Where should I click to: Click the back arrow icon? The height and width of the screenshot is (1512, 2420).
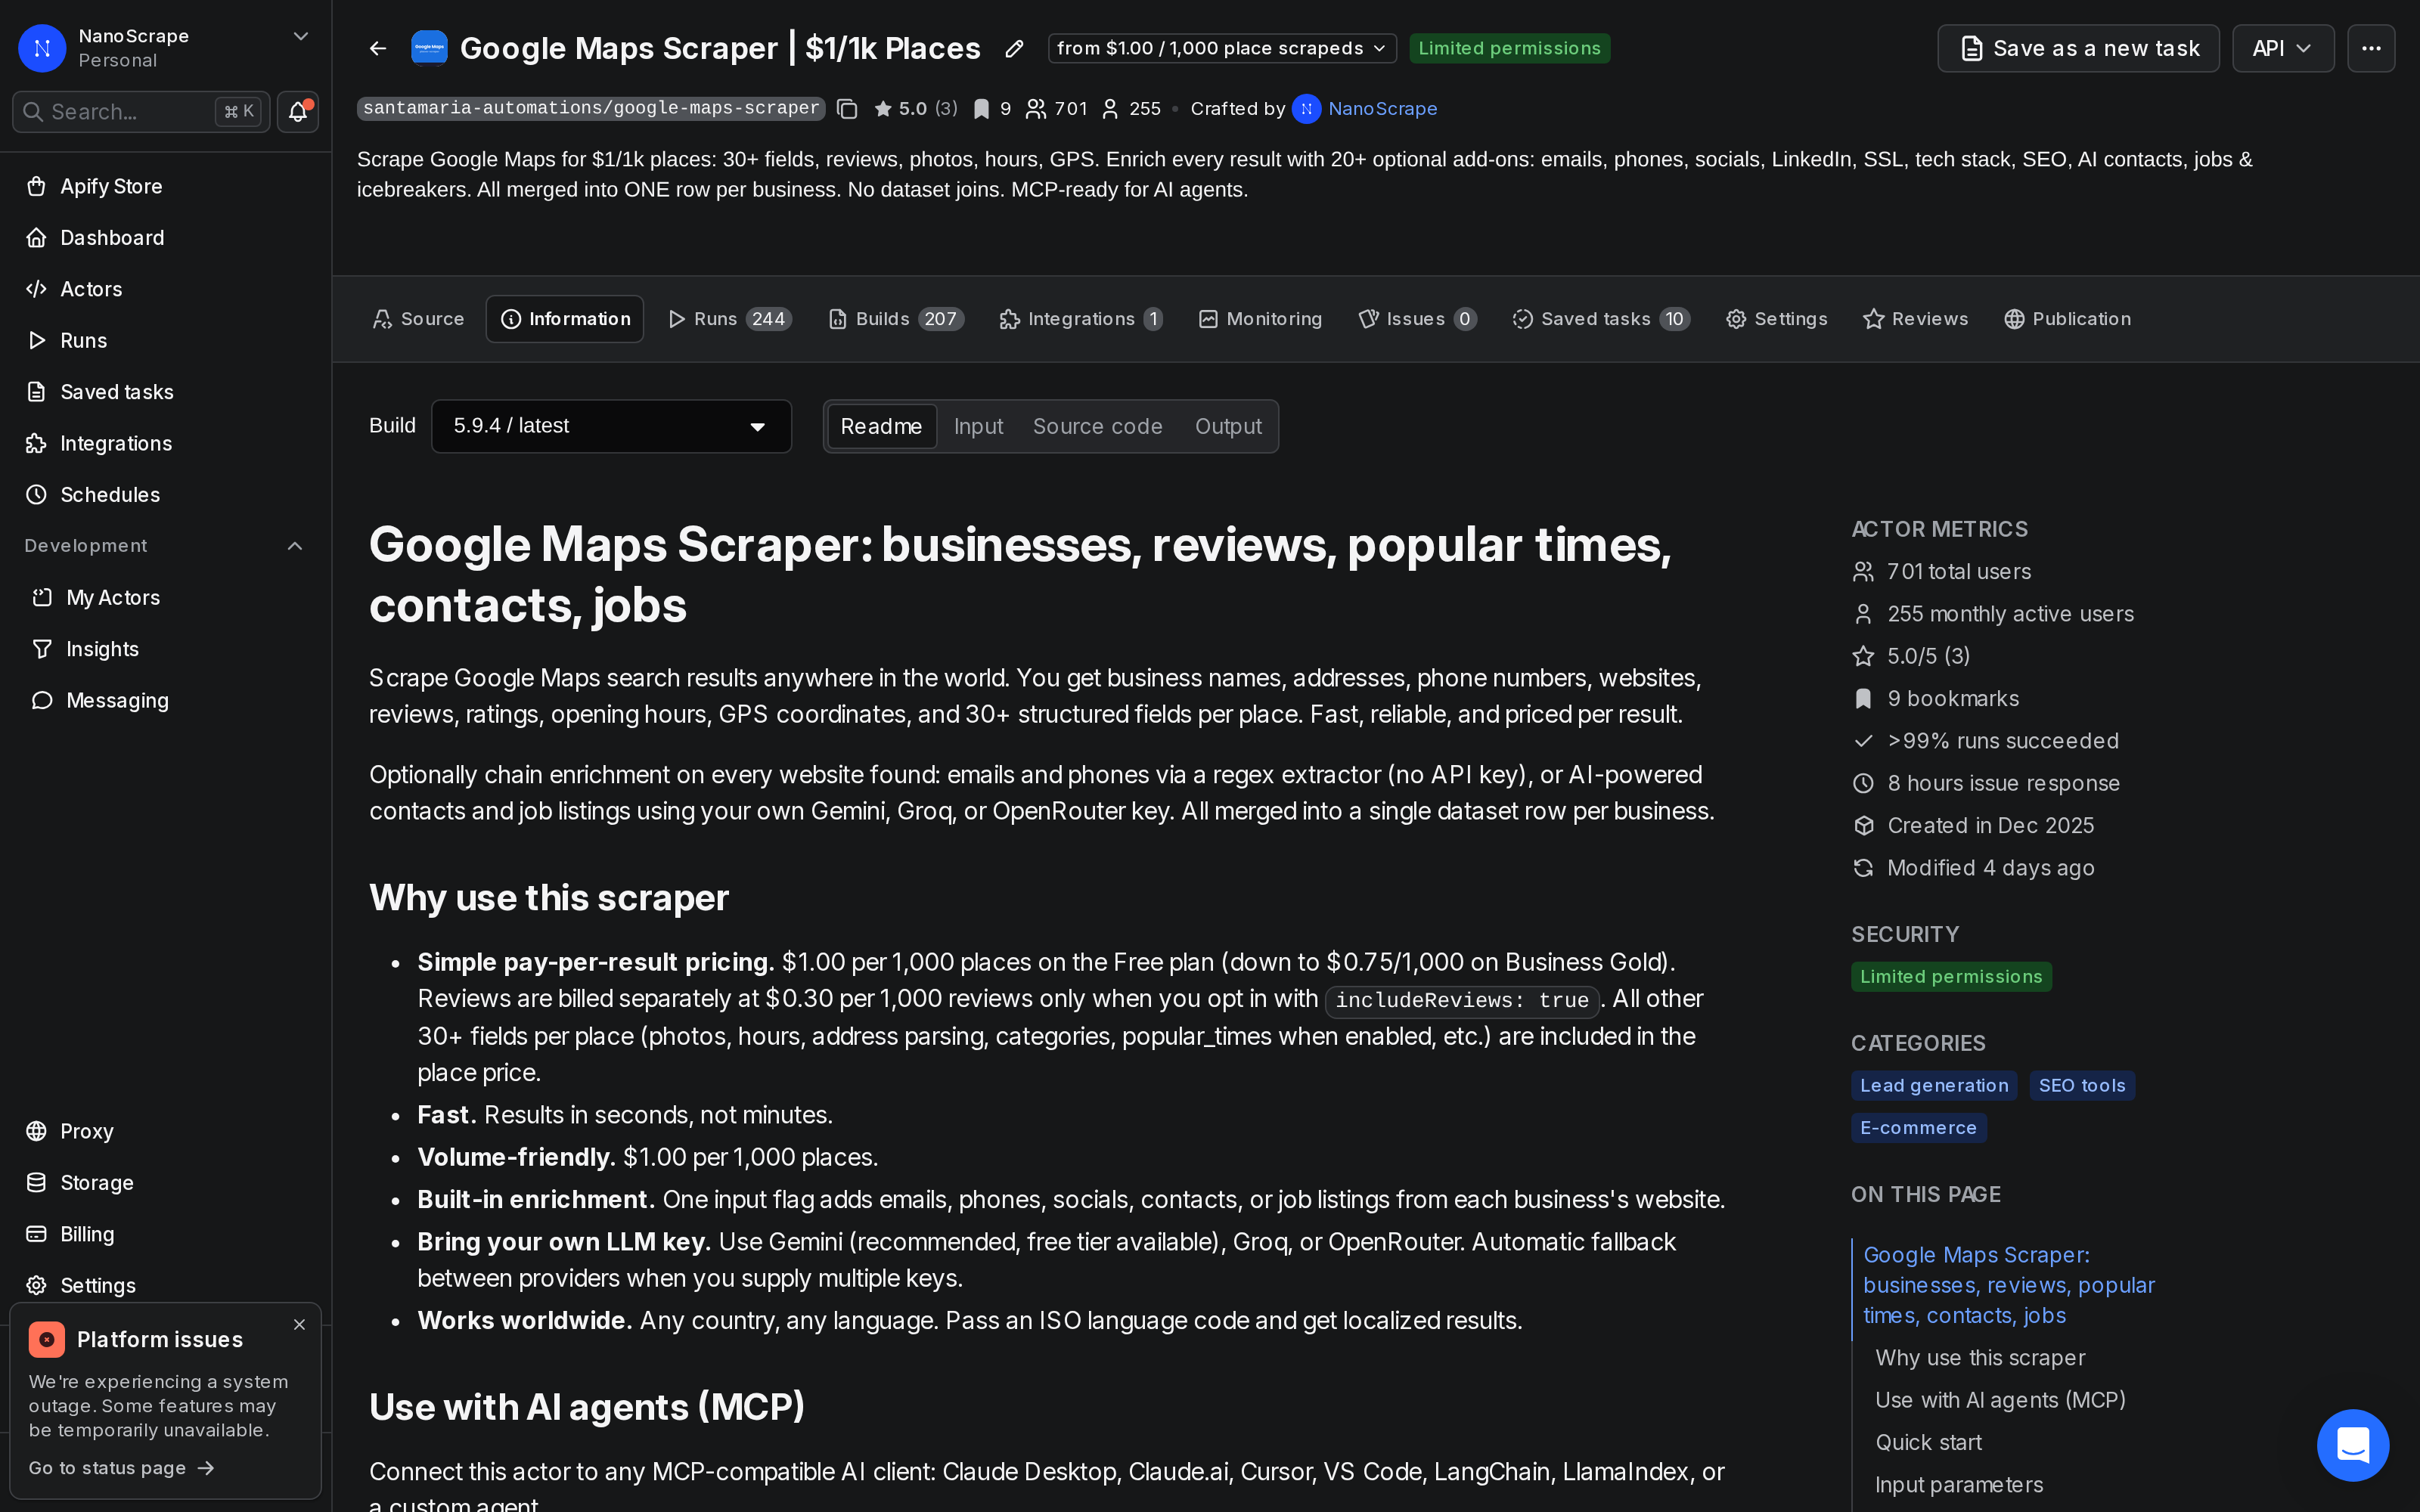(377, 48)
